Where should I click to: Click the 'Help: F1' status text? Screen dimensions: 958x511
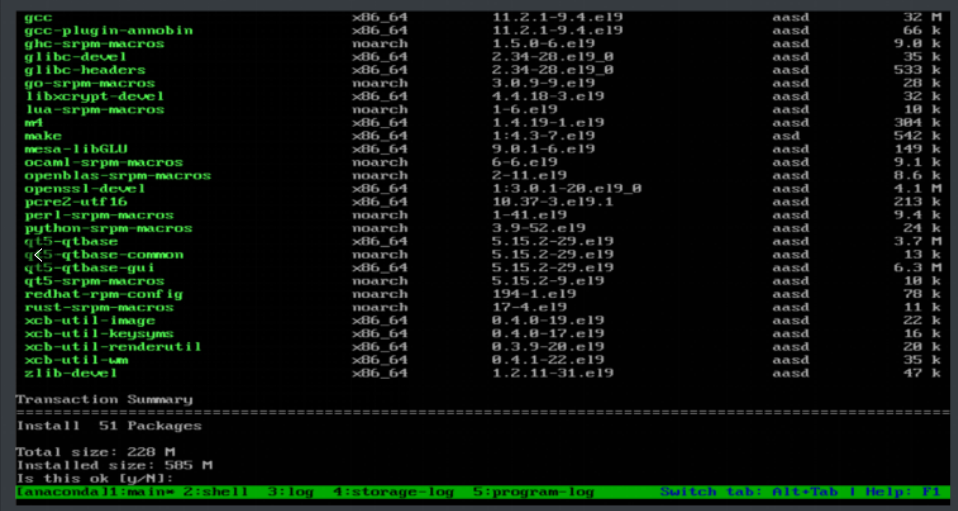(x=903, y=492)
